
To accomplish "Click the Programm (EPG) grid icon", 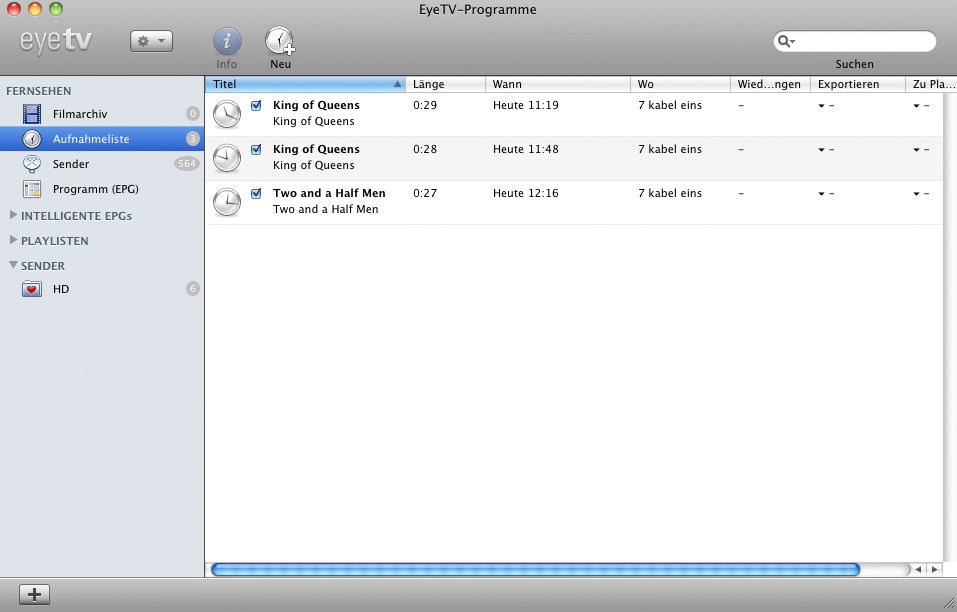I will point(32,189).
